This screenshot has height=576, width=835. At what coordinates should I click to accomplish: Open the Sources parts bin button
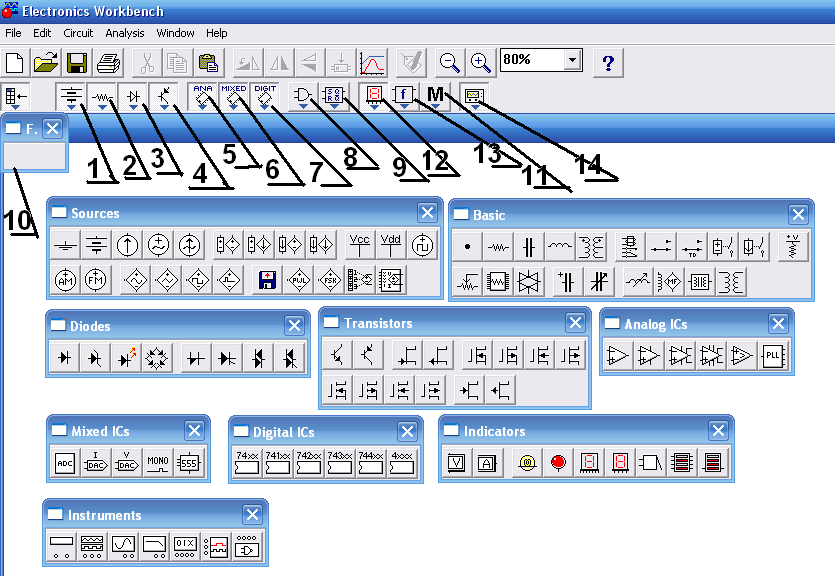71,97
